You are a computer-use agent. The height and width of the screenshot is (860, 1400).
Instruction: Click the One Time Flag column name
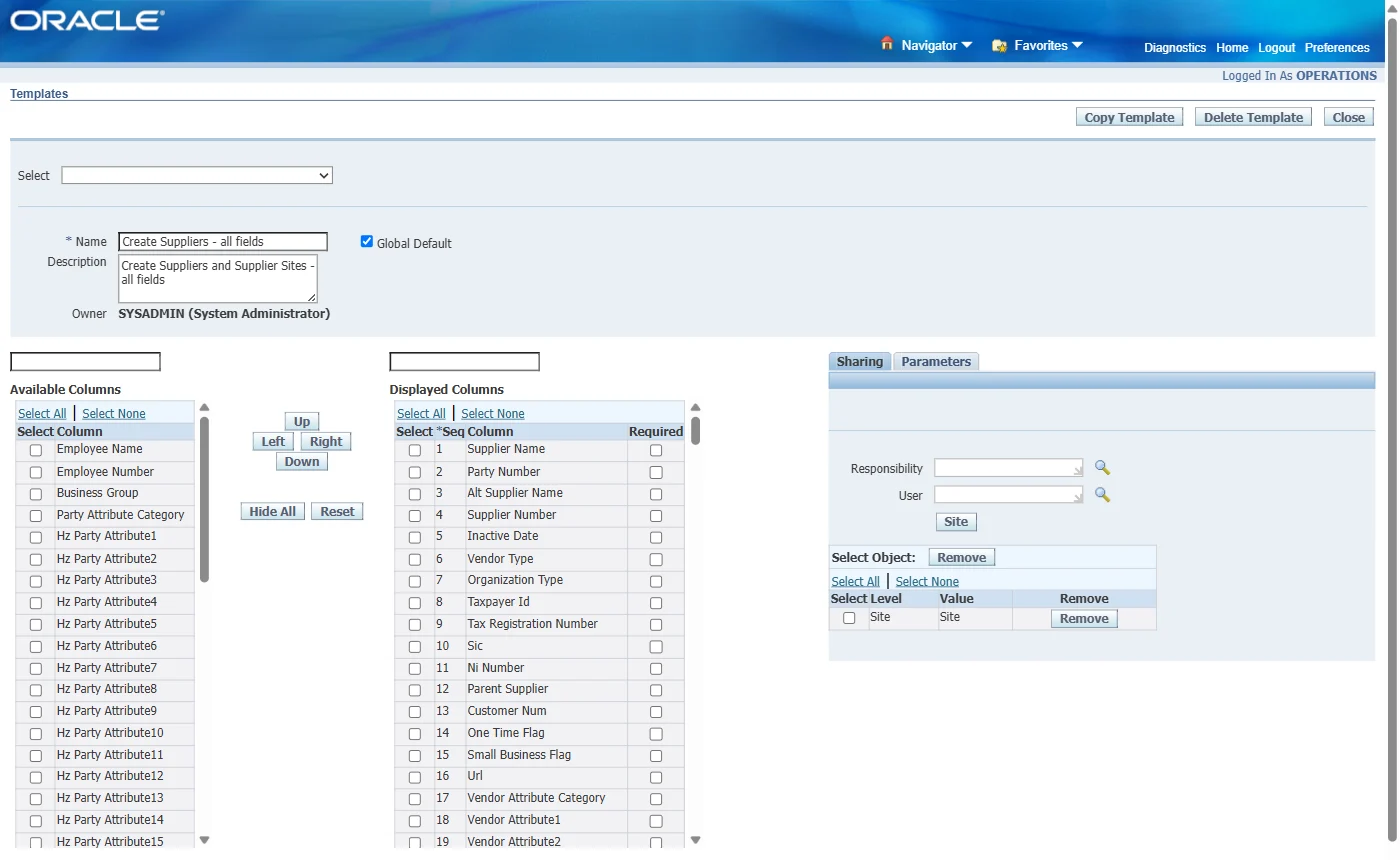506,733
